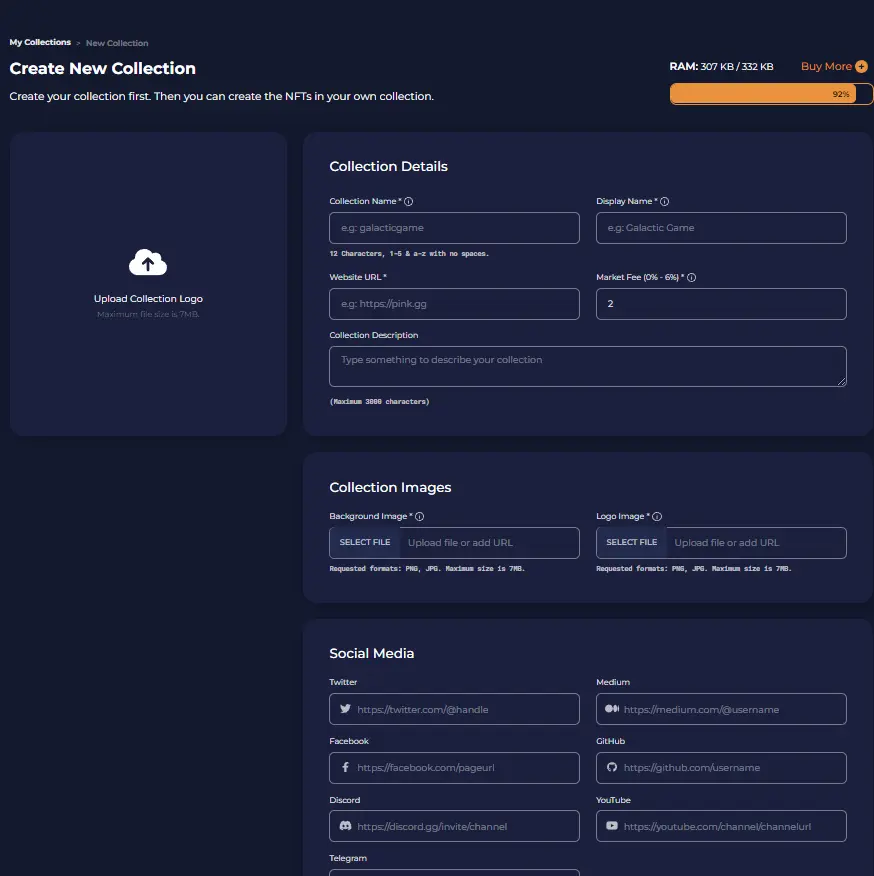The image size is (874, 876).
Task: Go back to My Collections breadcrumb
Action: click(40, 42)
